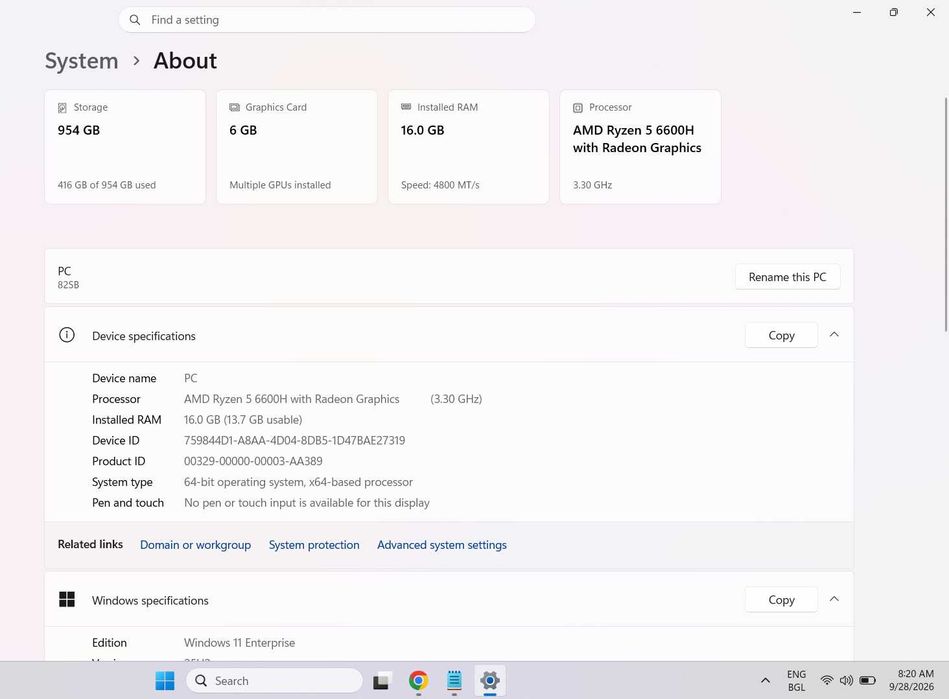This screenshot has width=949, height=699.
Task: Click the 'Related links' label
Action: coord(90,544)
